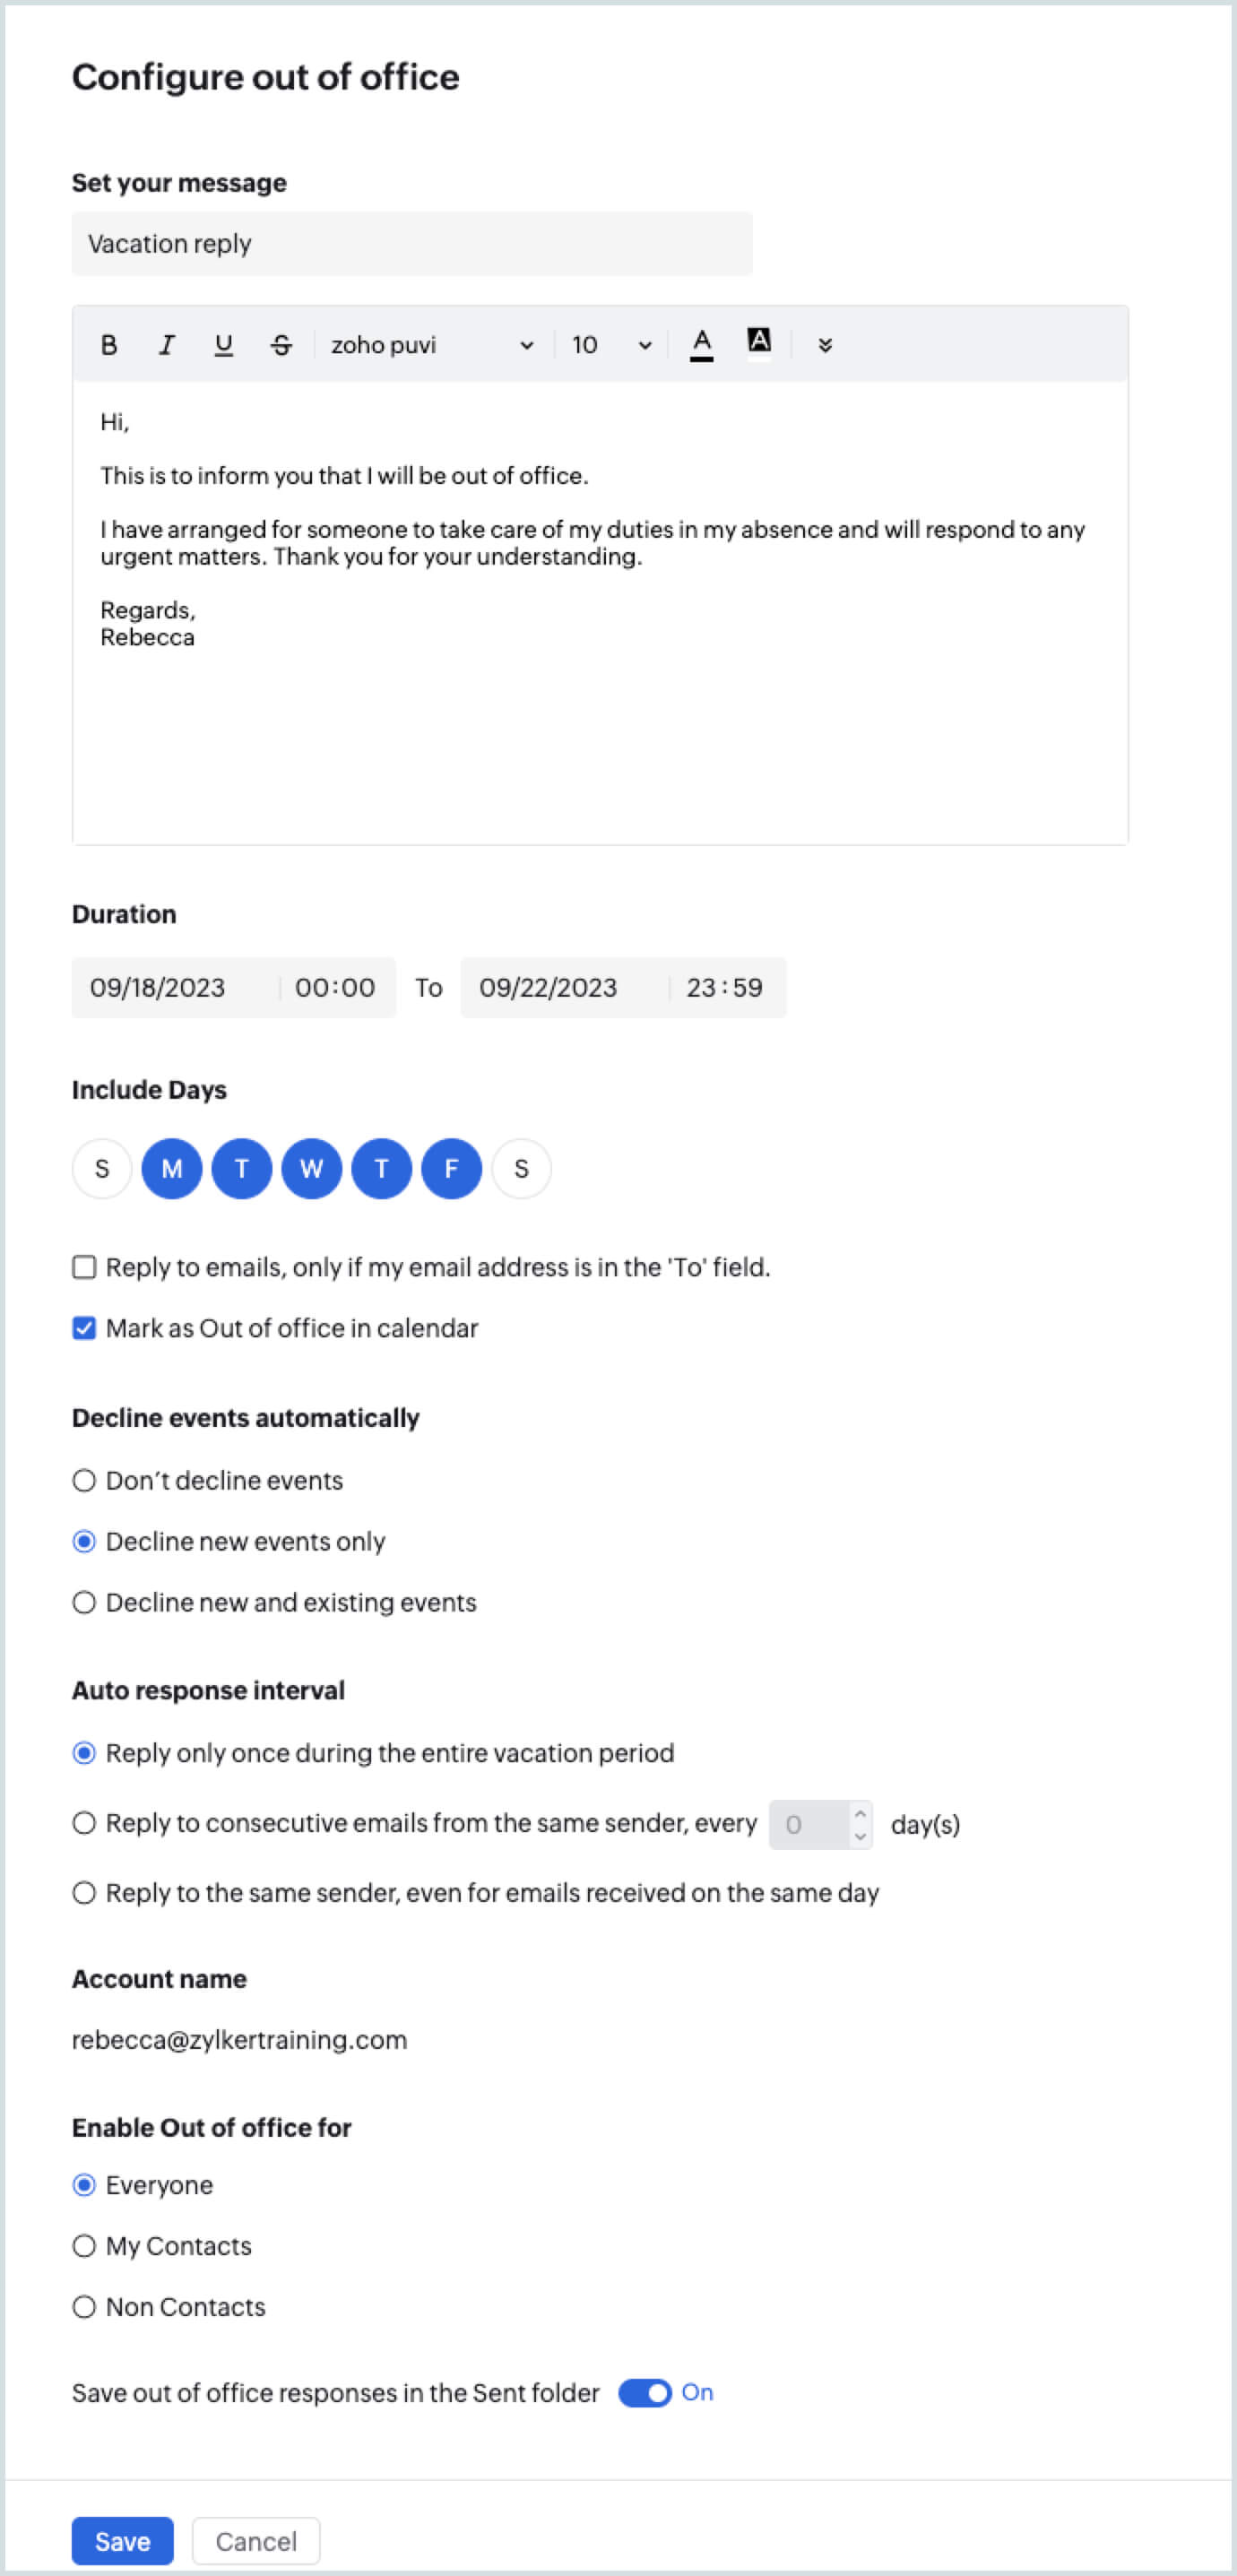
Task: Choose My Contacts for out of office
Action: (84, 2246)
